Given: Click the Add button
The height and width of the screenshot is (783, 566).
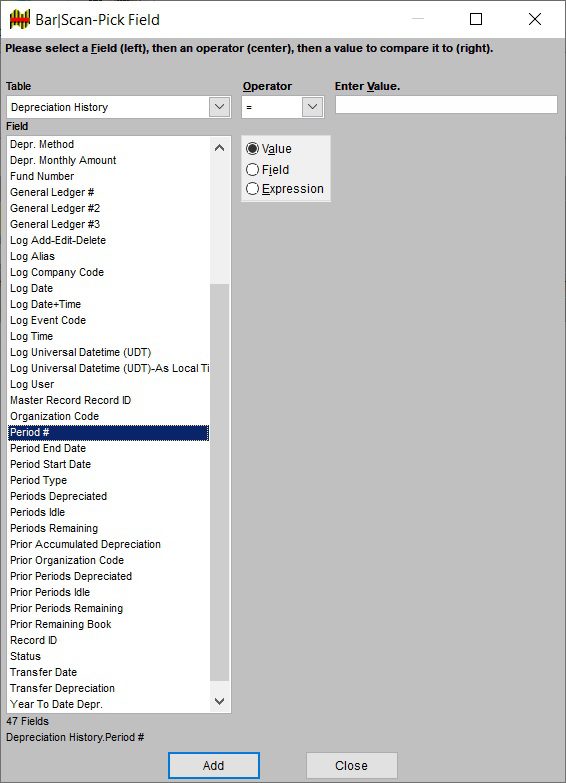Looking at the screenshot, I should point(214,766).
